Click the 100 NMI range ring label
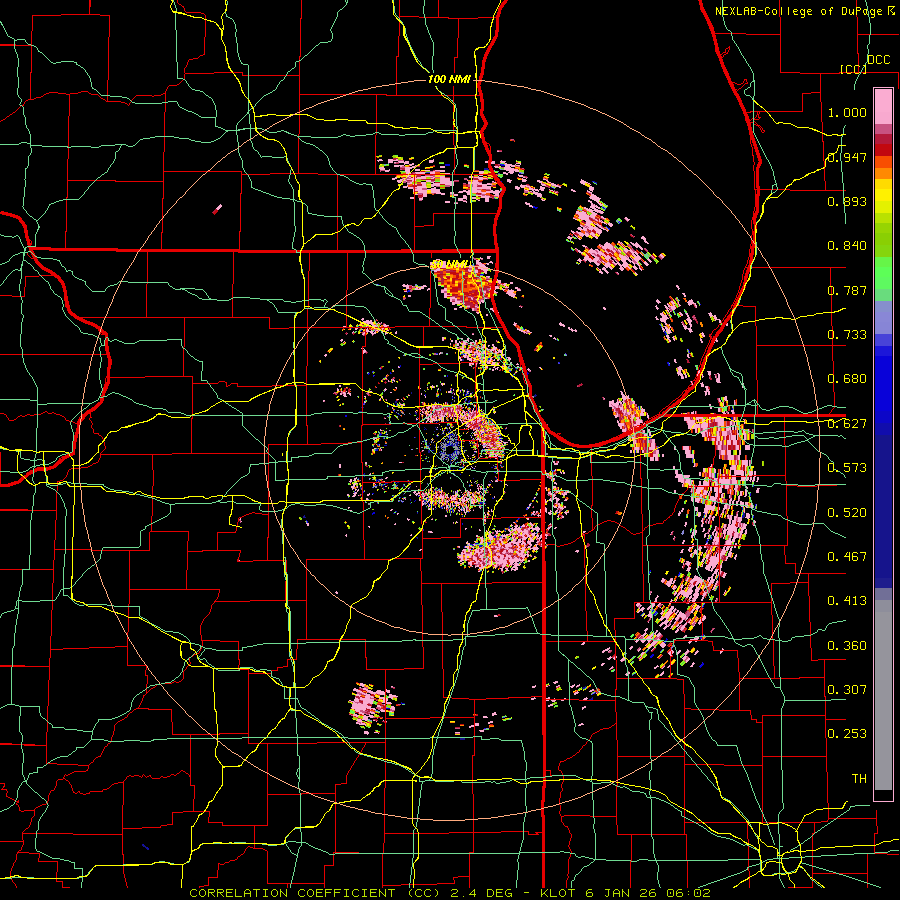This screenshot has width=900, height=900. [x=449, y=79]
